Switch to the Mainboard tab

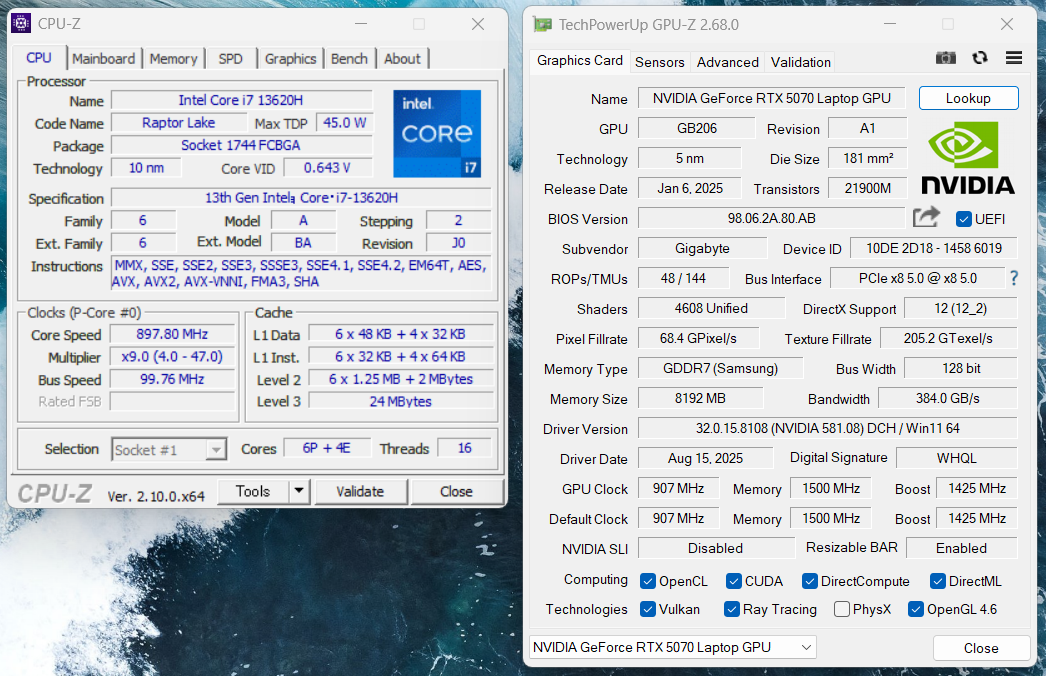[104, 59]
